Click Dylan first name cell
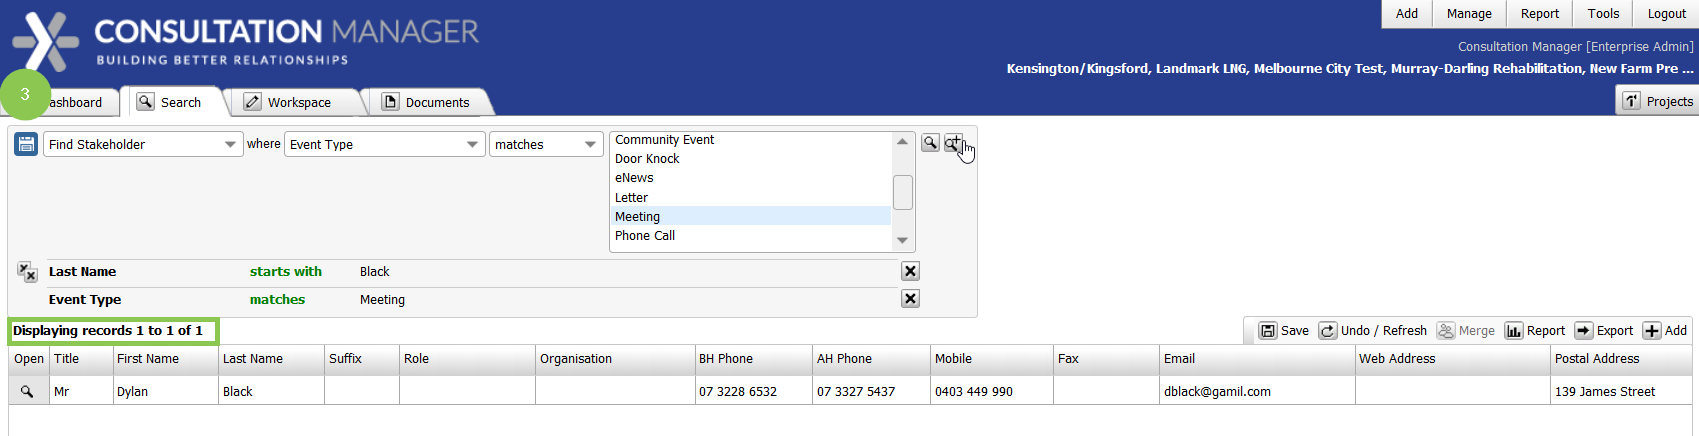Viewport: 1699px width, 436px height. [x=166, y=392]
